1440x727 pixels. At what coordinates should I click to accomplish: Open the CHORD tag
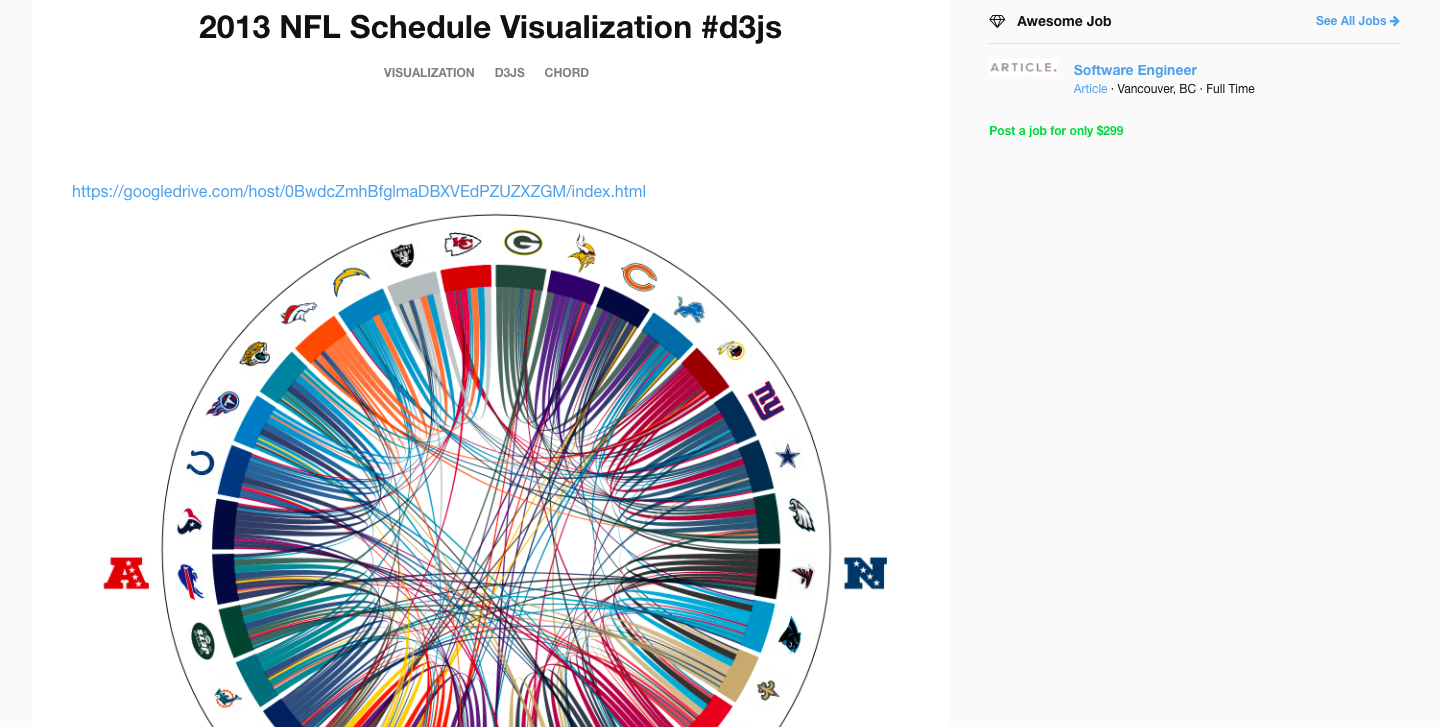tap(566, 73)
